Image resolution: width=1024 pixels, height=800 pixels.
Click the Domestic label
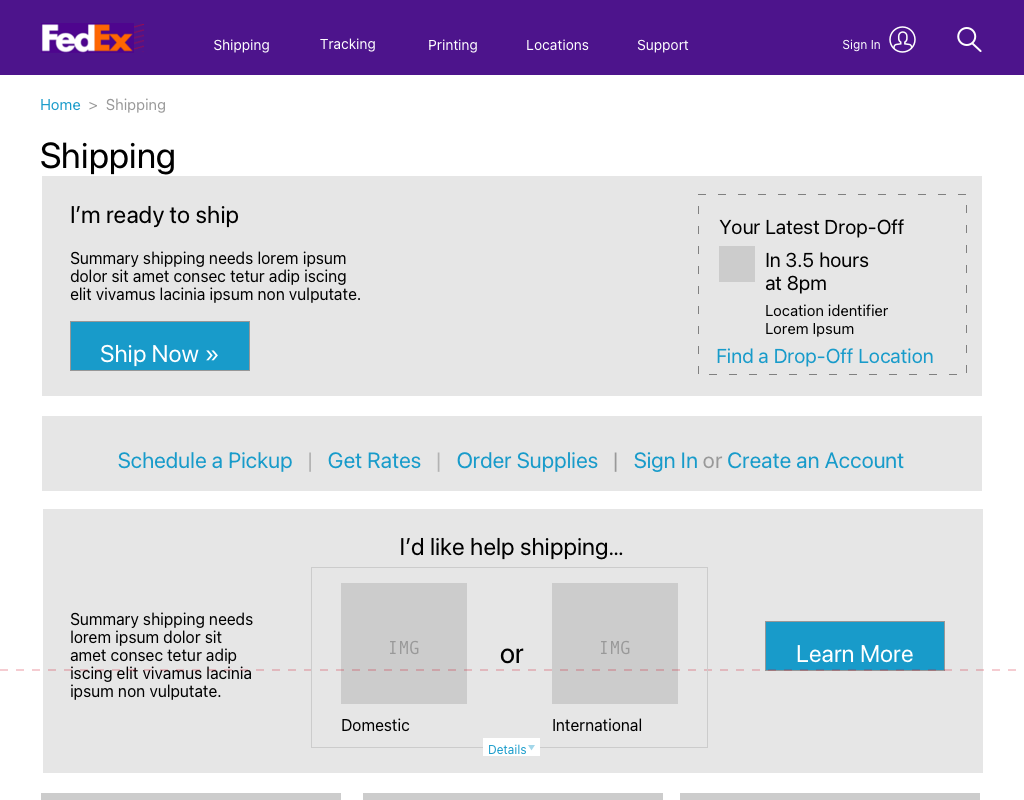coord(375,725)
